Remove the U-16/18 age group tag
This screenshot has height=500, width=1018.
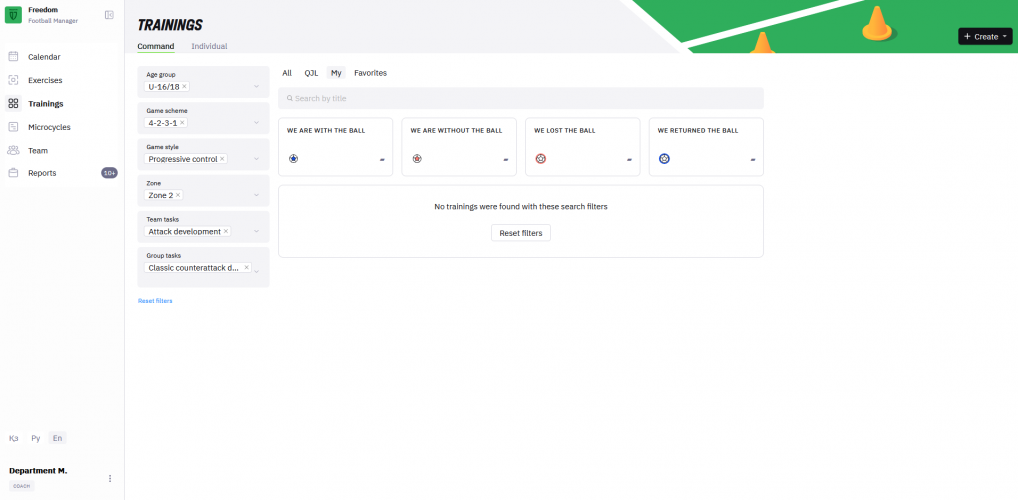[184, 86]
